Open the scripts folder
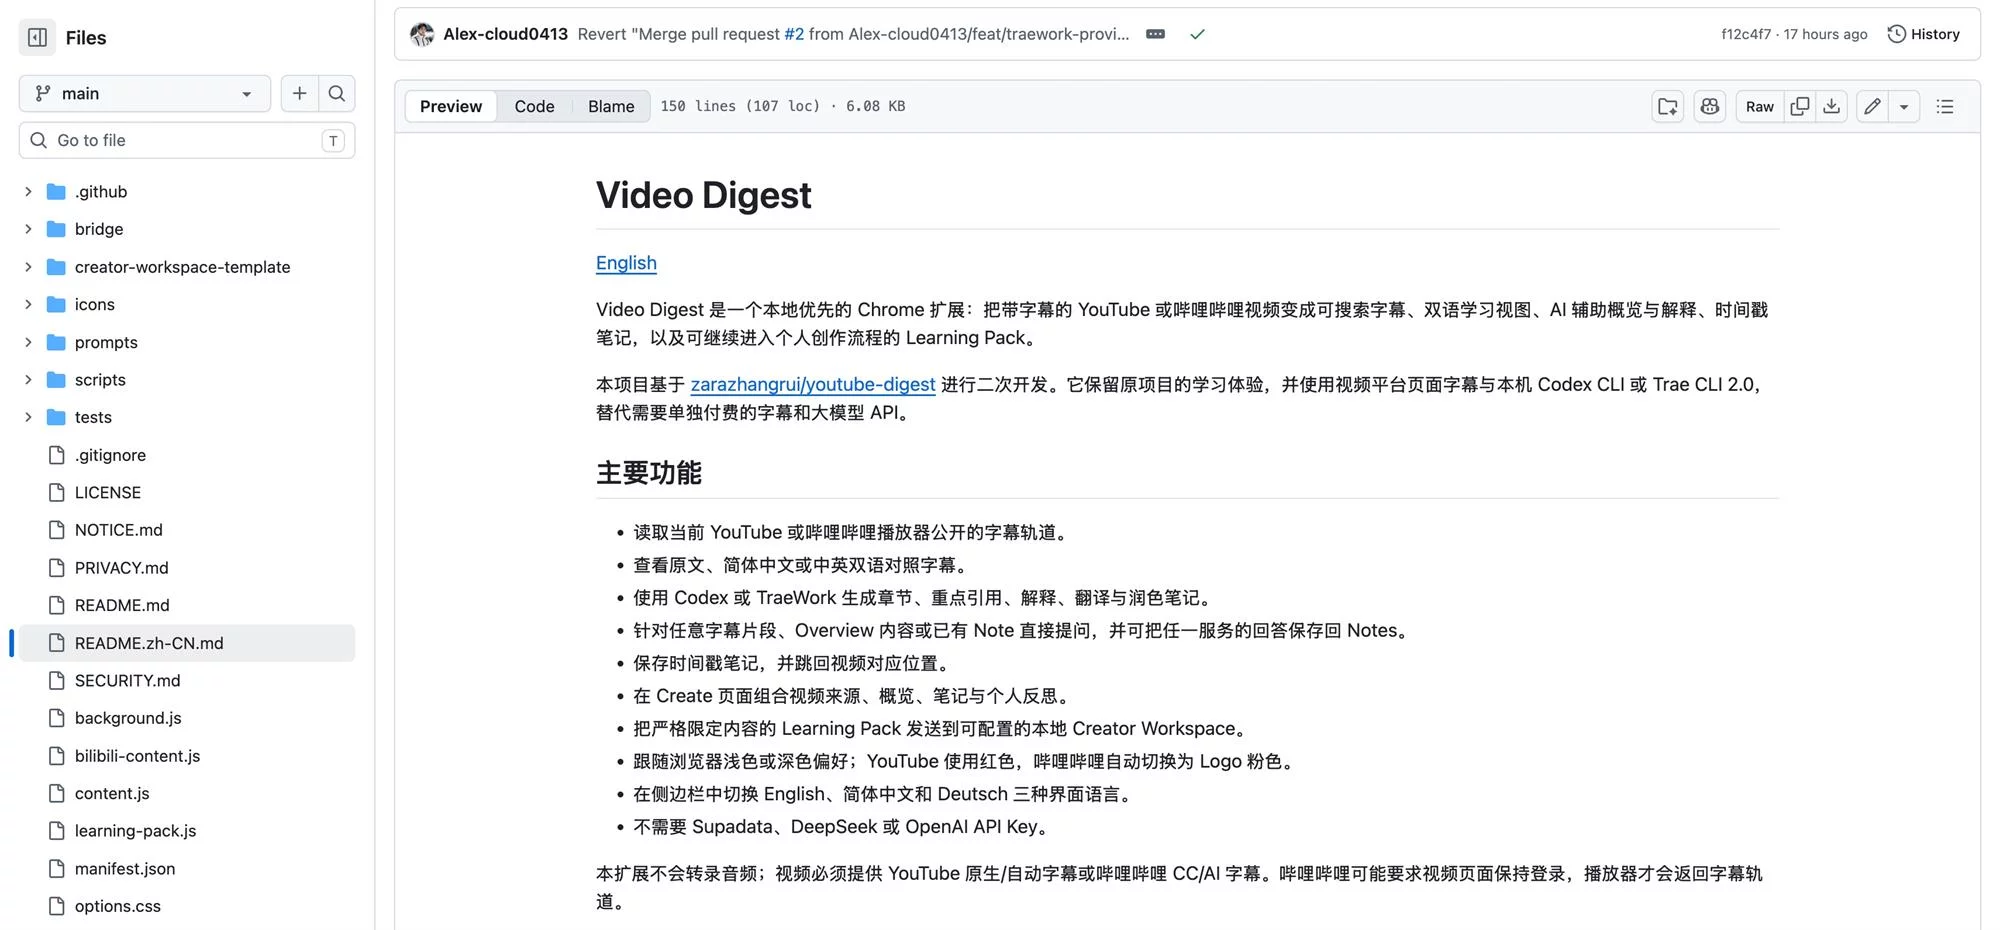This screenshot has width=2000, height=930. (x=100, y=380)
